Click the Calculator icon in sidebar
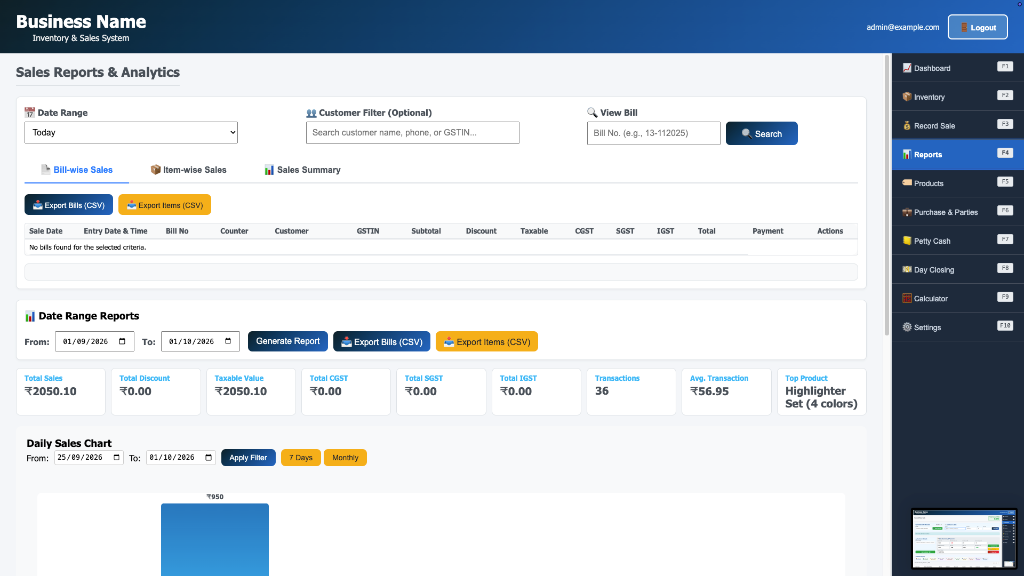This screenshot has width=1024, height=576. (x=907, y=298)
